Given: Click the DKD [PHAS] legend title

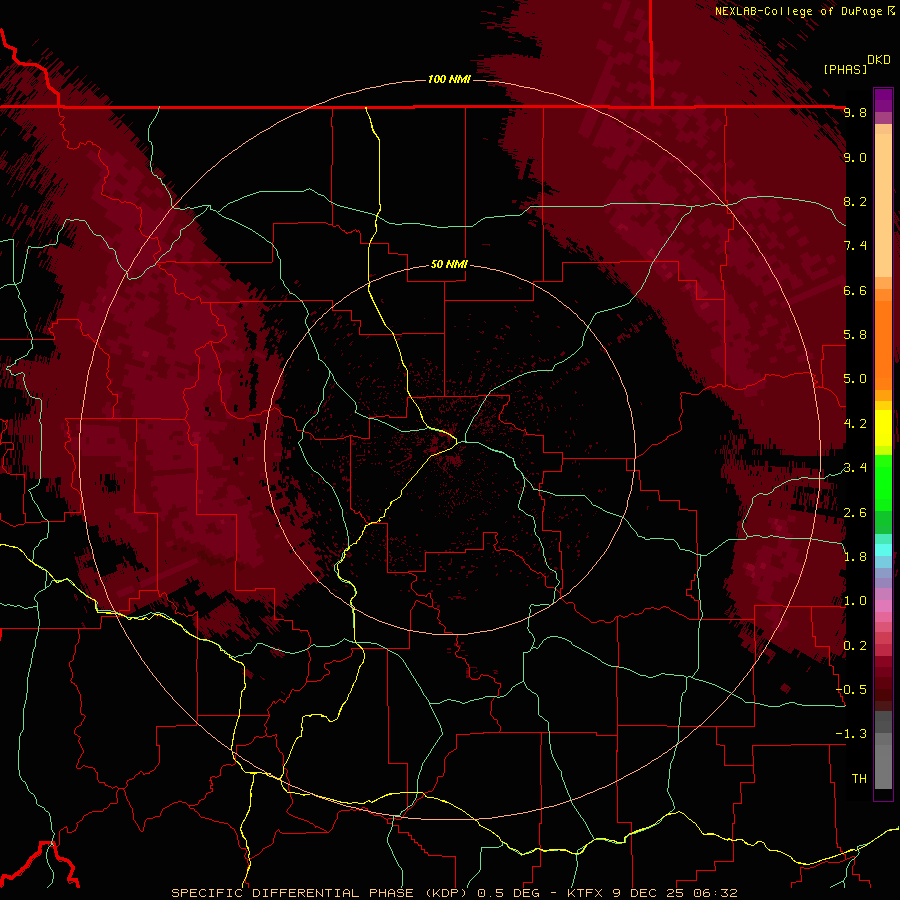Looking at the screenshot, I should [x=857, y=64].
